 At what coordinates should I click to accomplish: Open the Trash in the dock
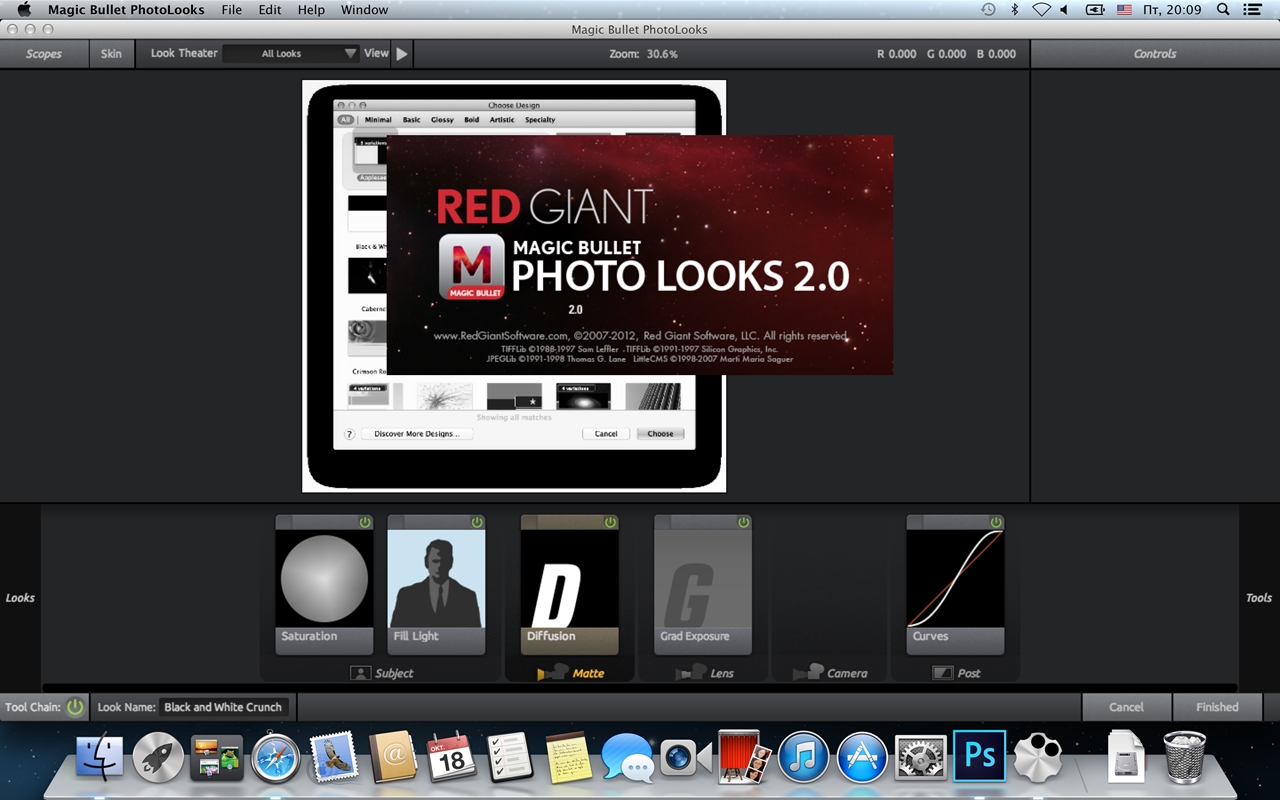[x=1185, y=759]
